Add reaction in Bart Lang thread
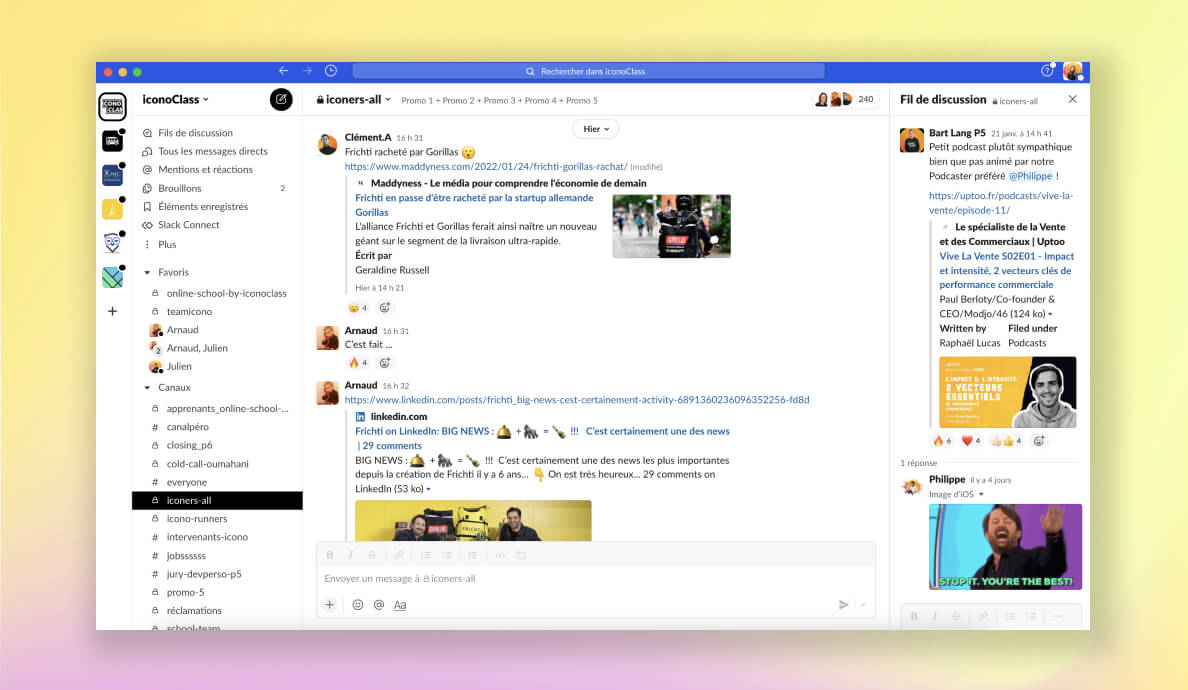Image resolution: width=1188 pixels, height=690 pixels. 1039,441
